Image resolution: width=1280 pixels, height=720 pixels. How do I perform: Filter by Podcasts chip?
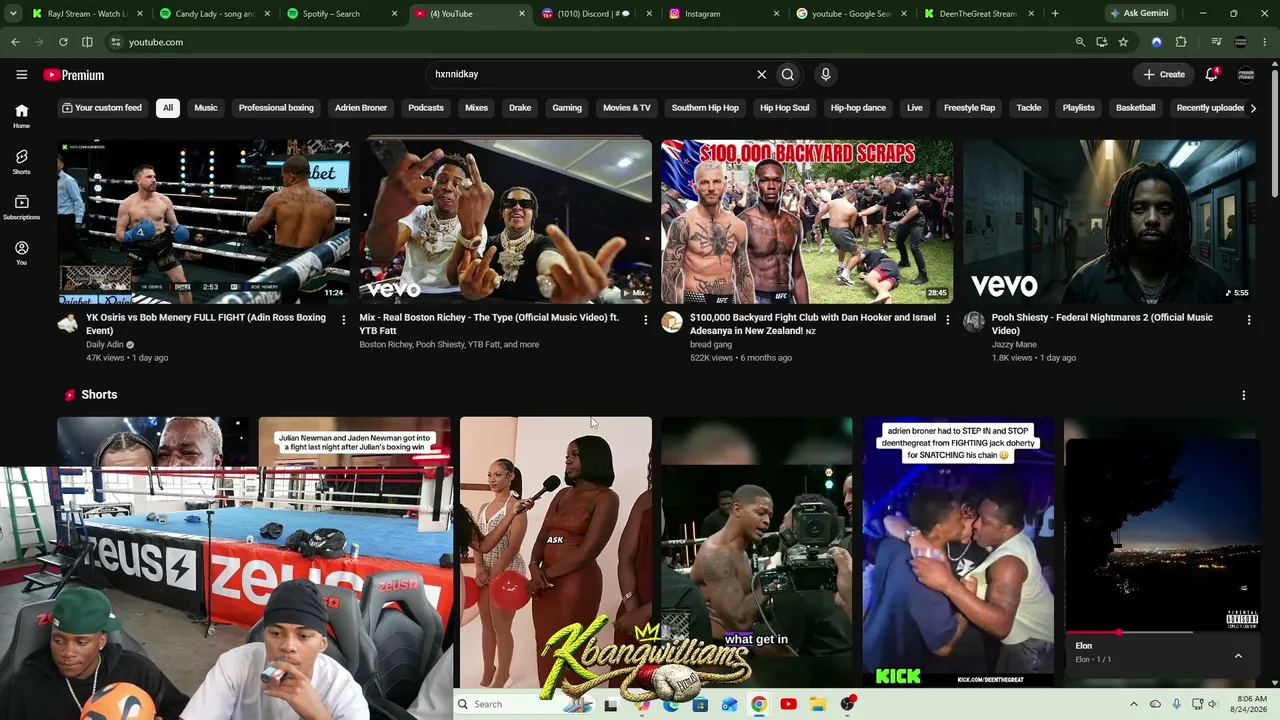coord(426,108)
